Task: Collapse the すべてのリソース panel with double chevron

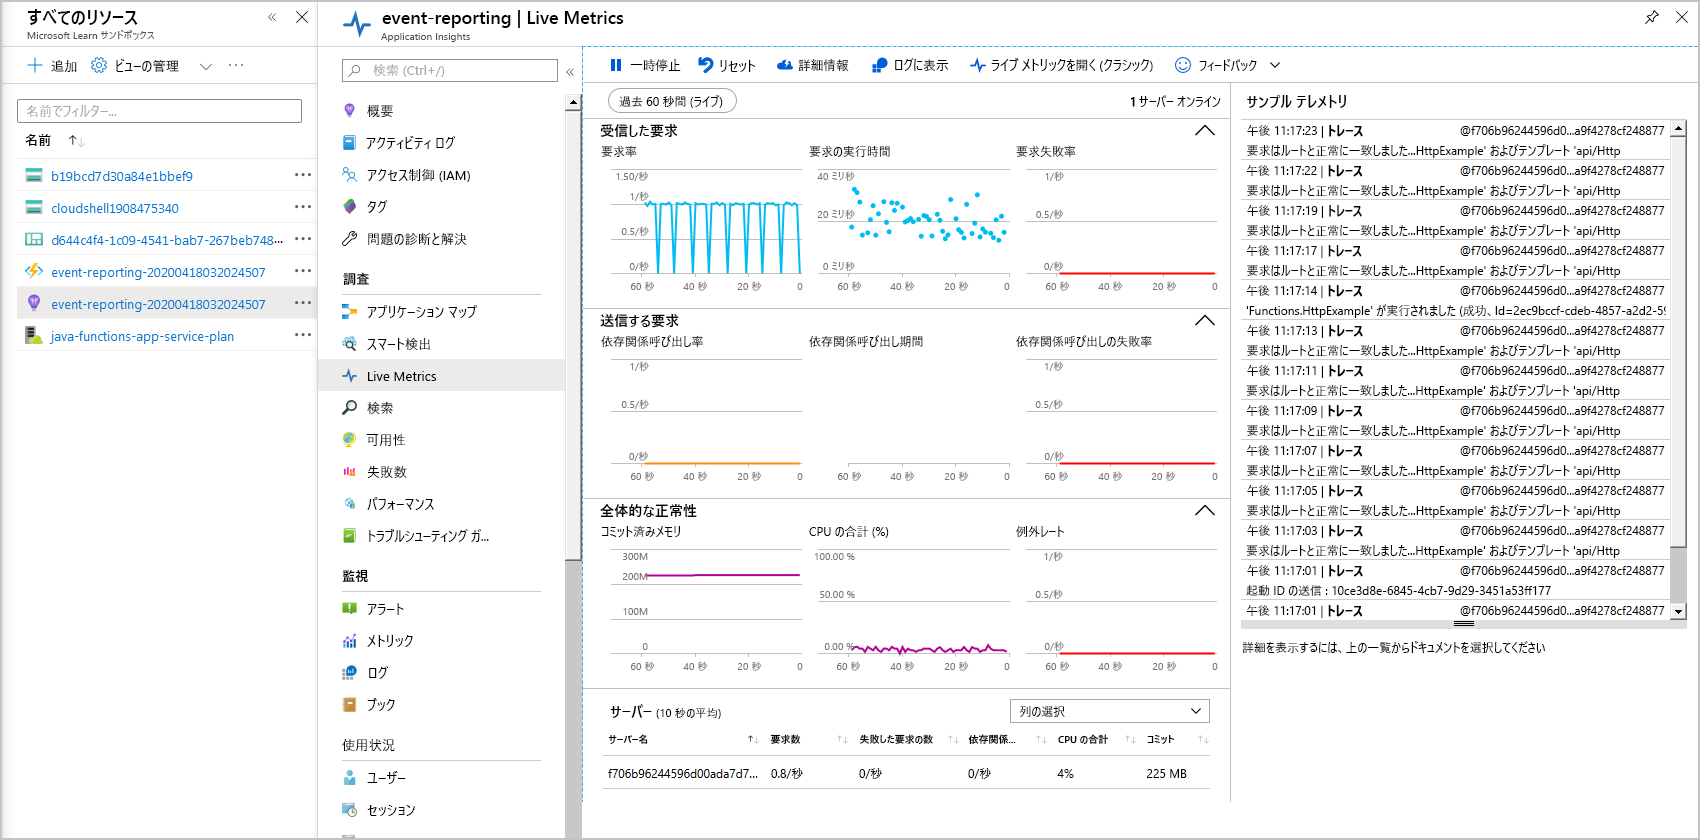Action: [272, 17]
